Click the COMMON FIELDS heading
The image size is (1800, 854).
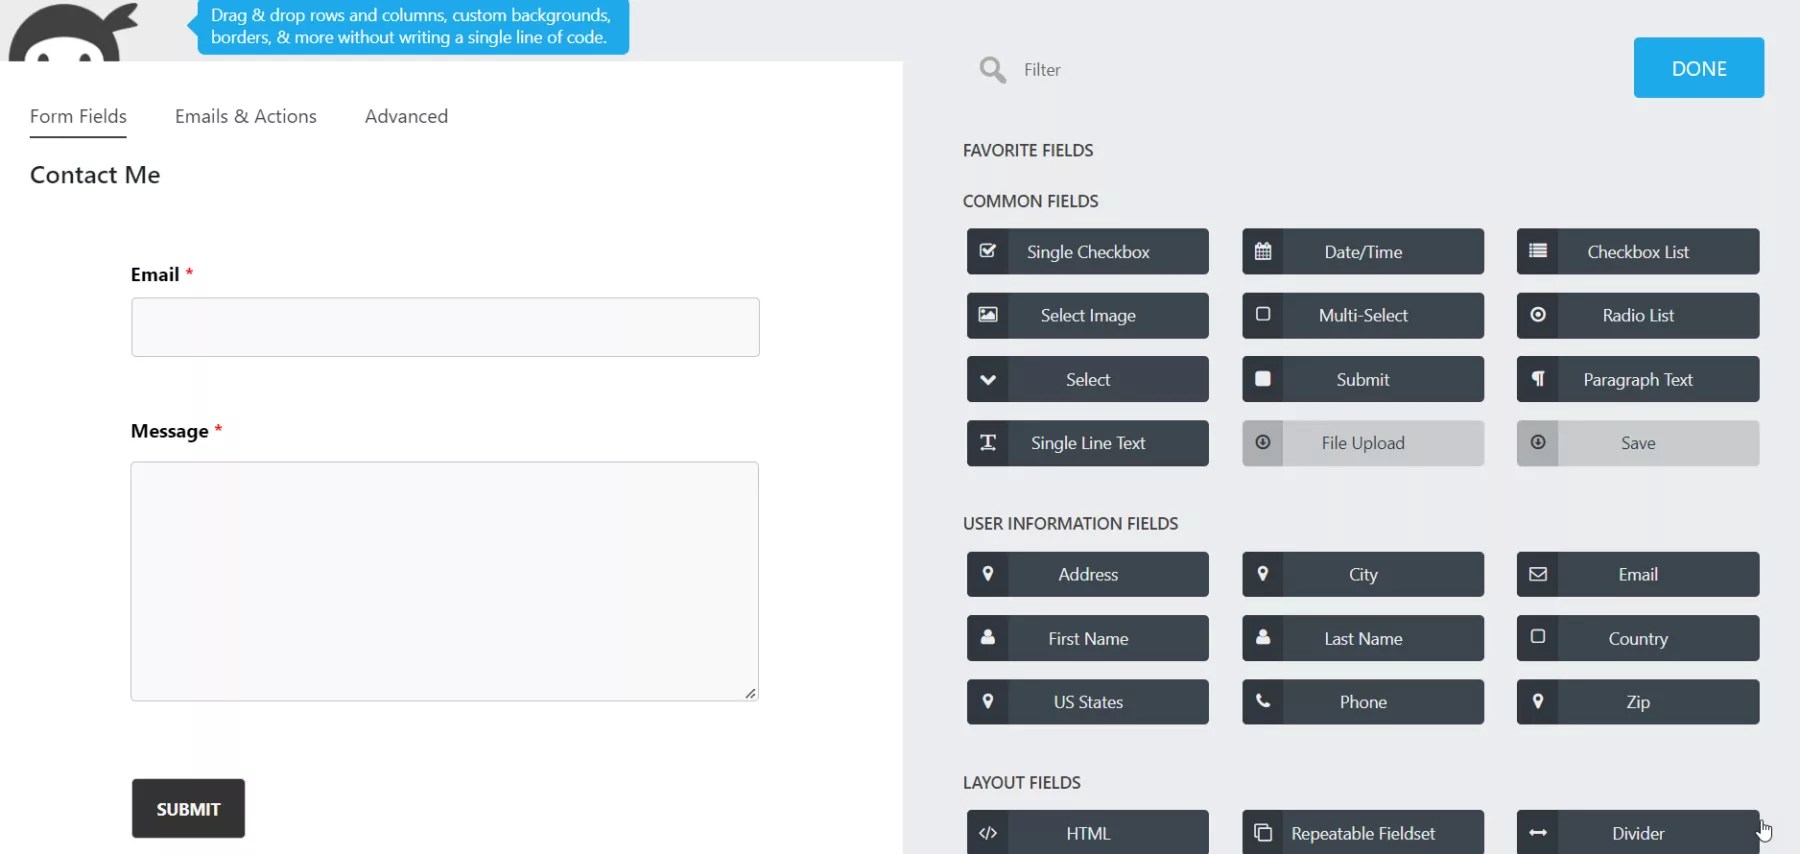[x=1030, y=201]
